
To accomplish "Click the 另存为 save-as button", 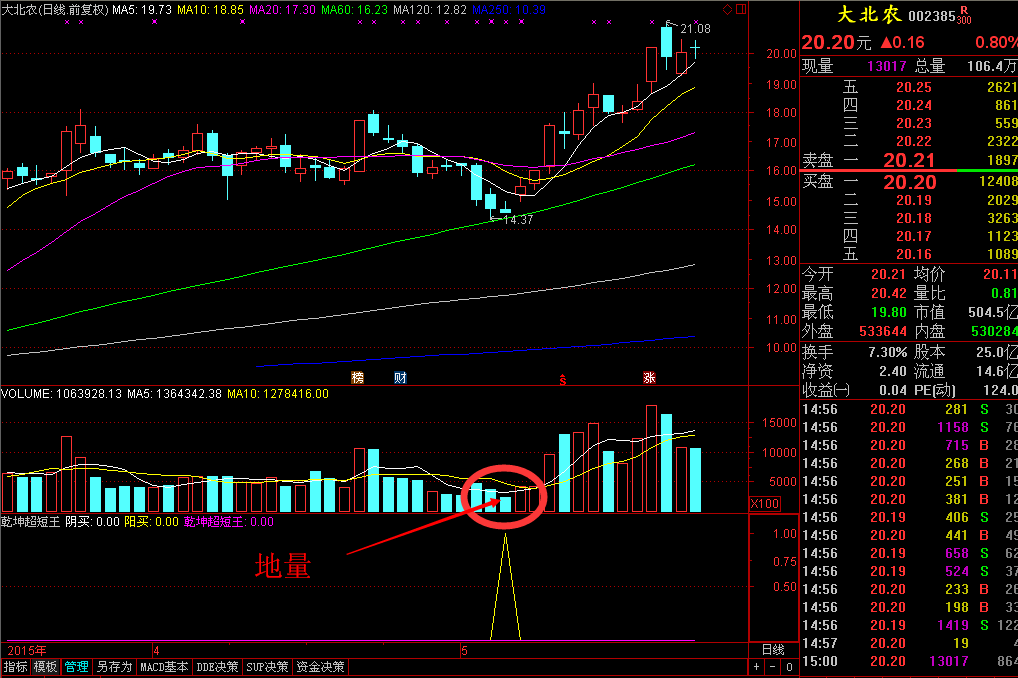I will (114, 666).
